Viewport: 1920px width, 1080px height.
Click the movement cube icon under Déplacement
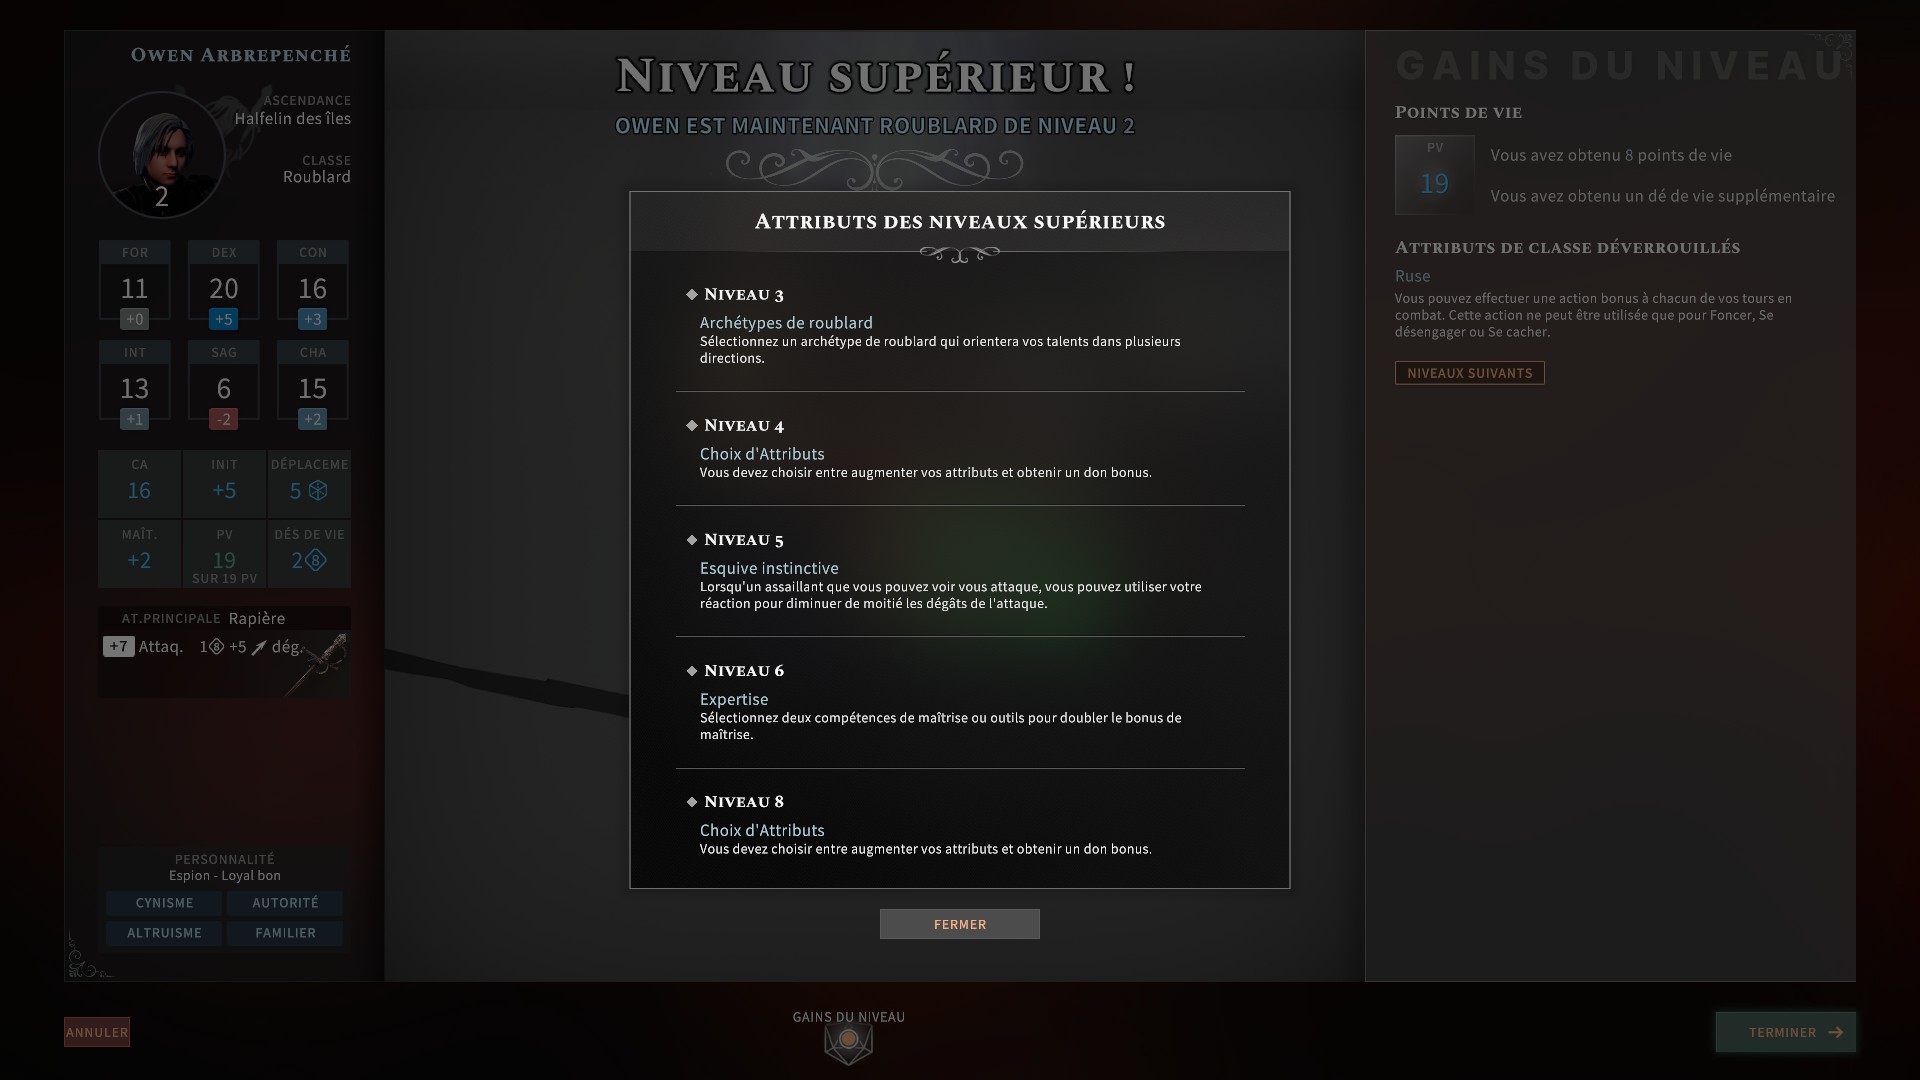318,490
